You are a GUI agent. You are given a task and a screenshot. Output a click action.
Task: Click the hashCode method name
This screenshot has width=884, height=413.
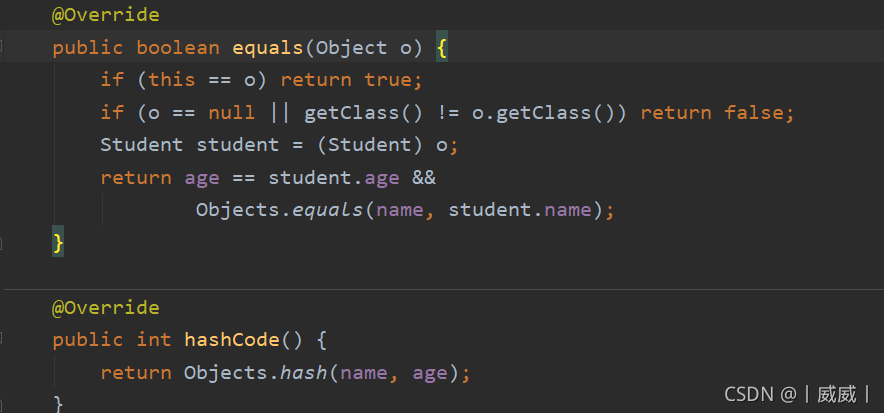232,340
